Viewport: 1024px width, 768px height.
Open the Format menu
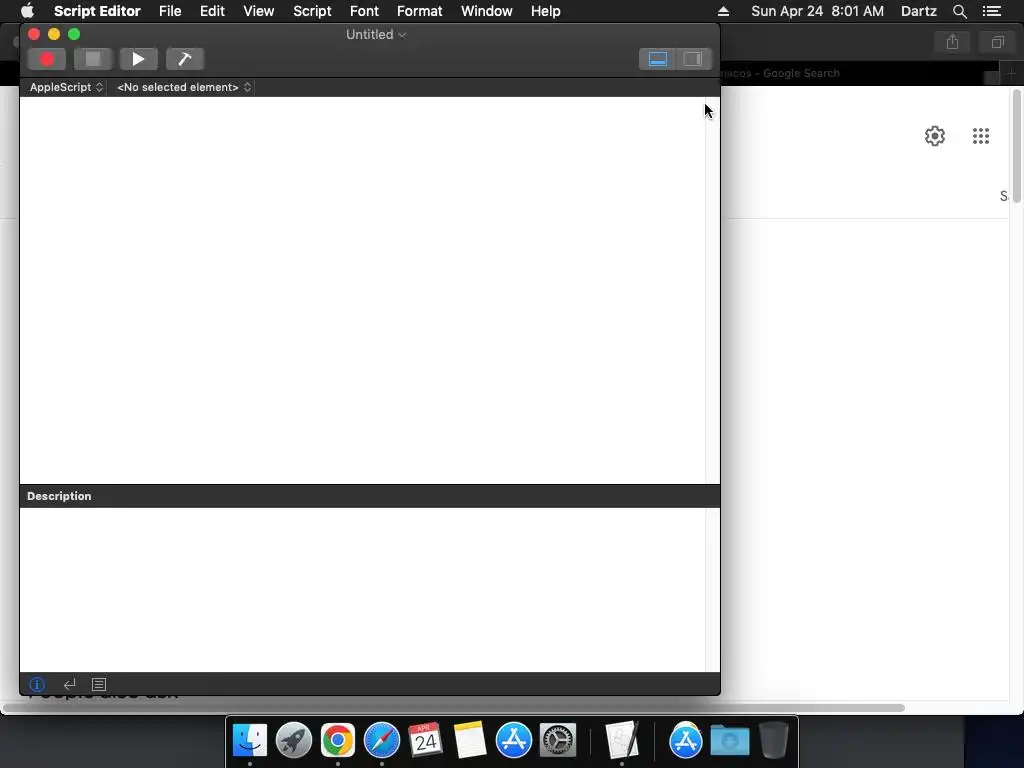[419, 11]
